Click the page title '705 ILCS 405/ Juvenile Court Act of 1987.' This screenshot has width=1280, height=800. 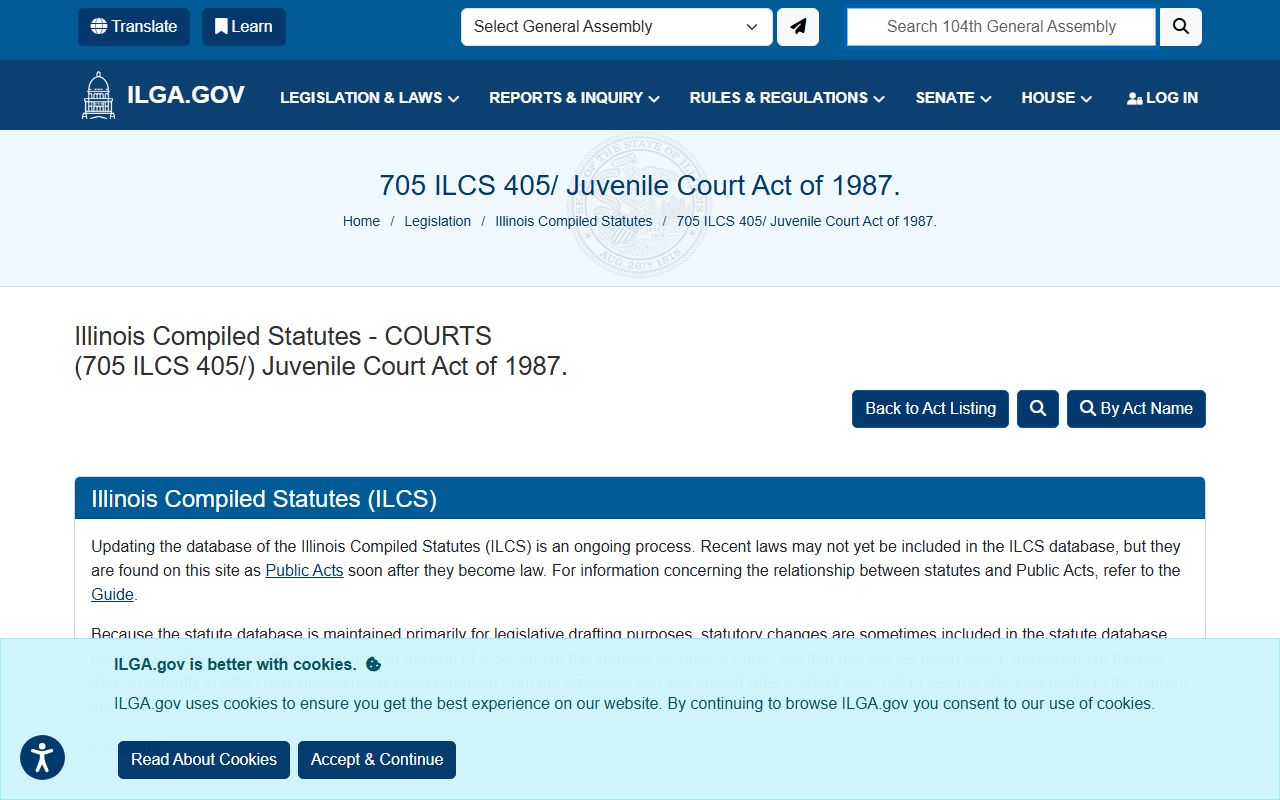click(640, 186)
